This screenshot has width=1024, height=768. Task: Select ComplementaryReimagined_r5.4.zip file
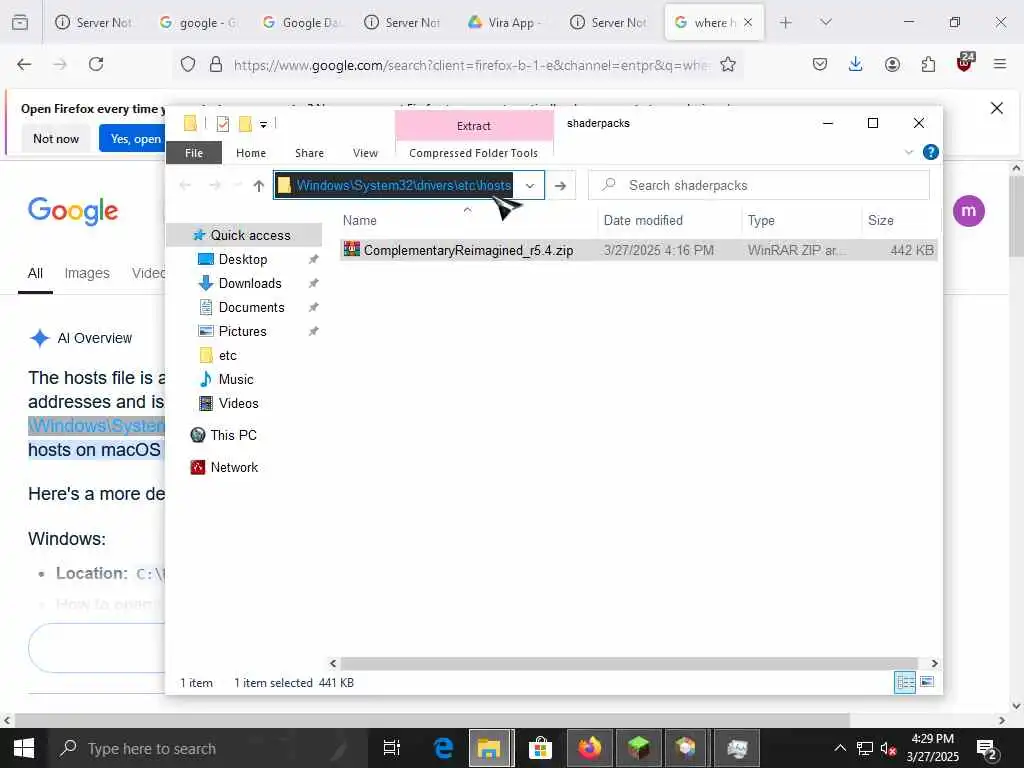pyautogui.click(x=639, y=250)
